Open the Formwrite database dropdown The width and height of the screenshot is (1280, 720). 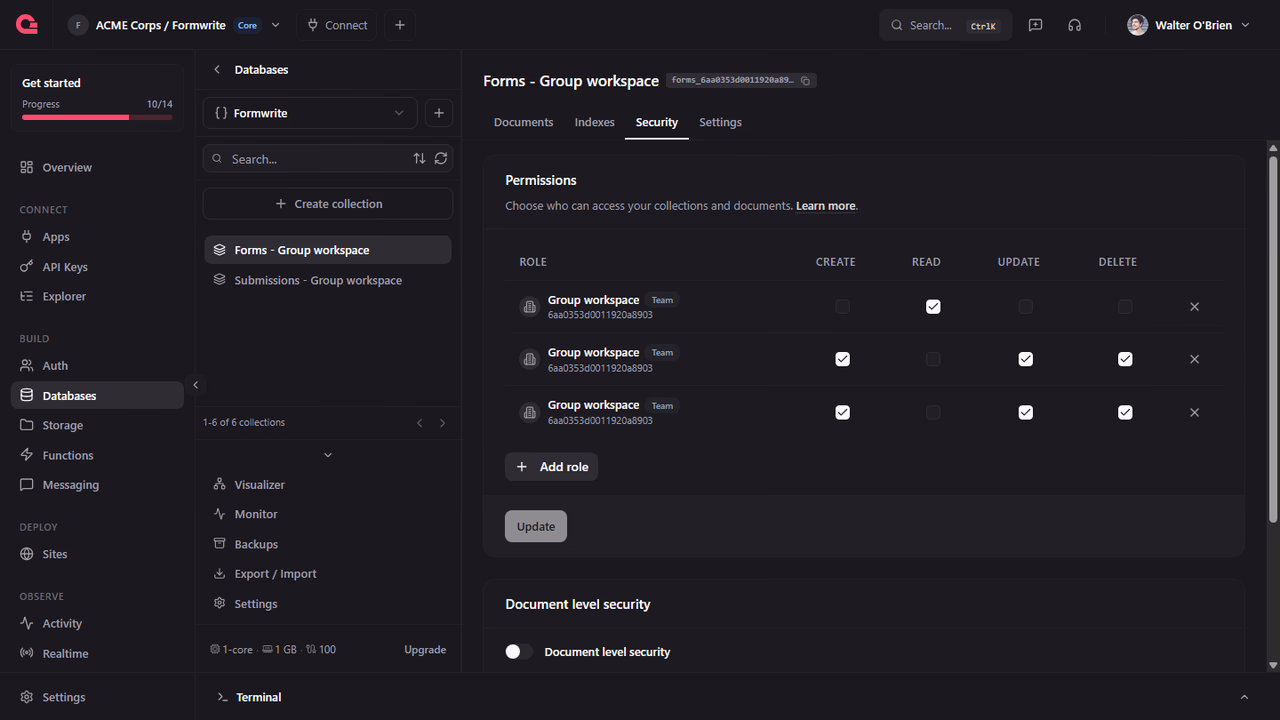[310, 113]
